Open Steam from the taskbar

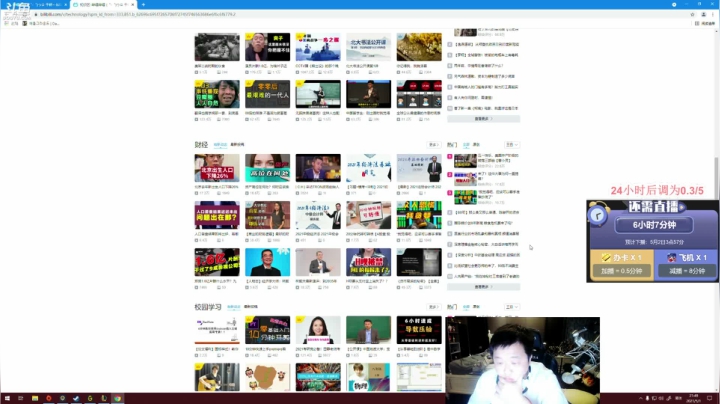[76, 398]
